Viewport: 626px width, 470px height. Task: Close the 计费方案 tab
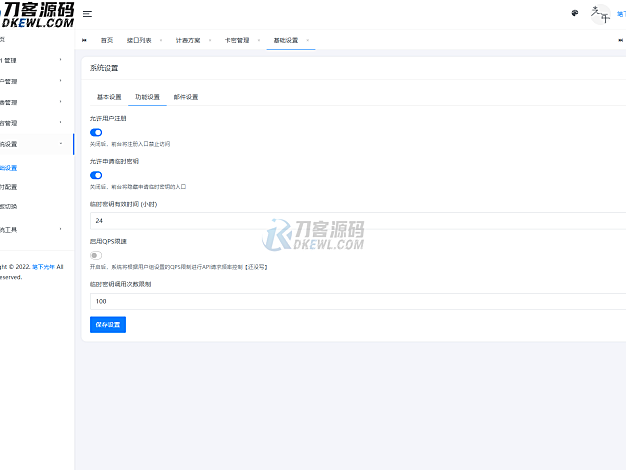click(210, 40)
